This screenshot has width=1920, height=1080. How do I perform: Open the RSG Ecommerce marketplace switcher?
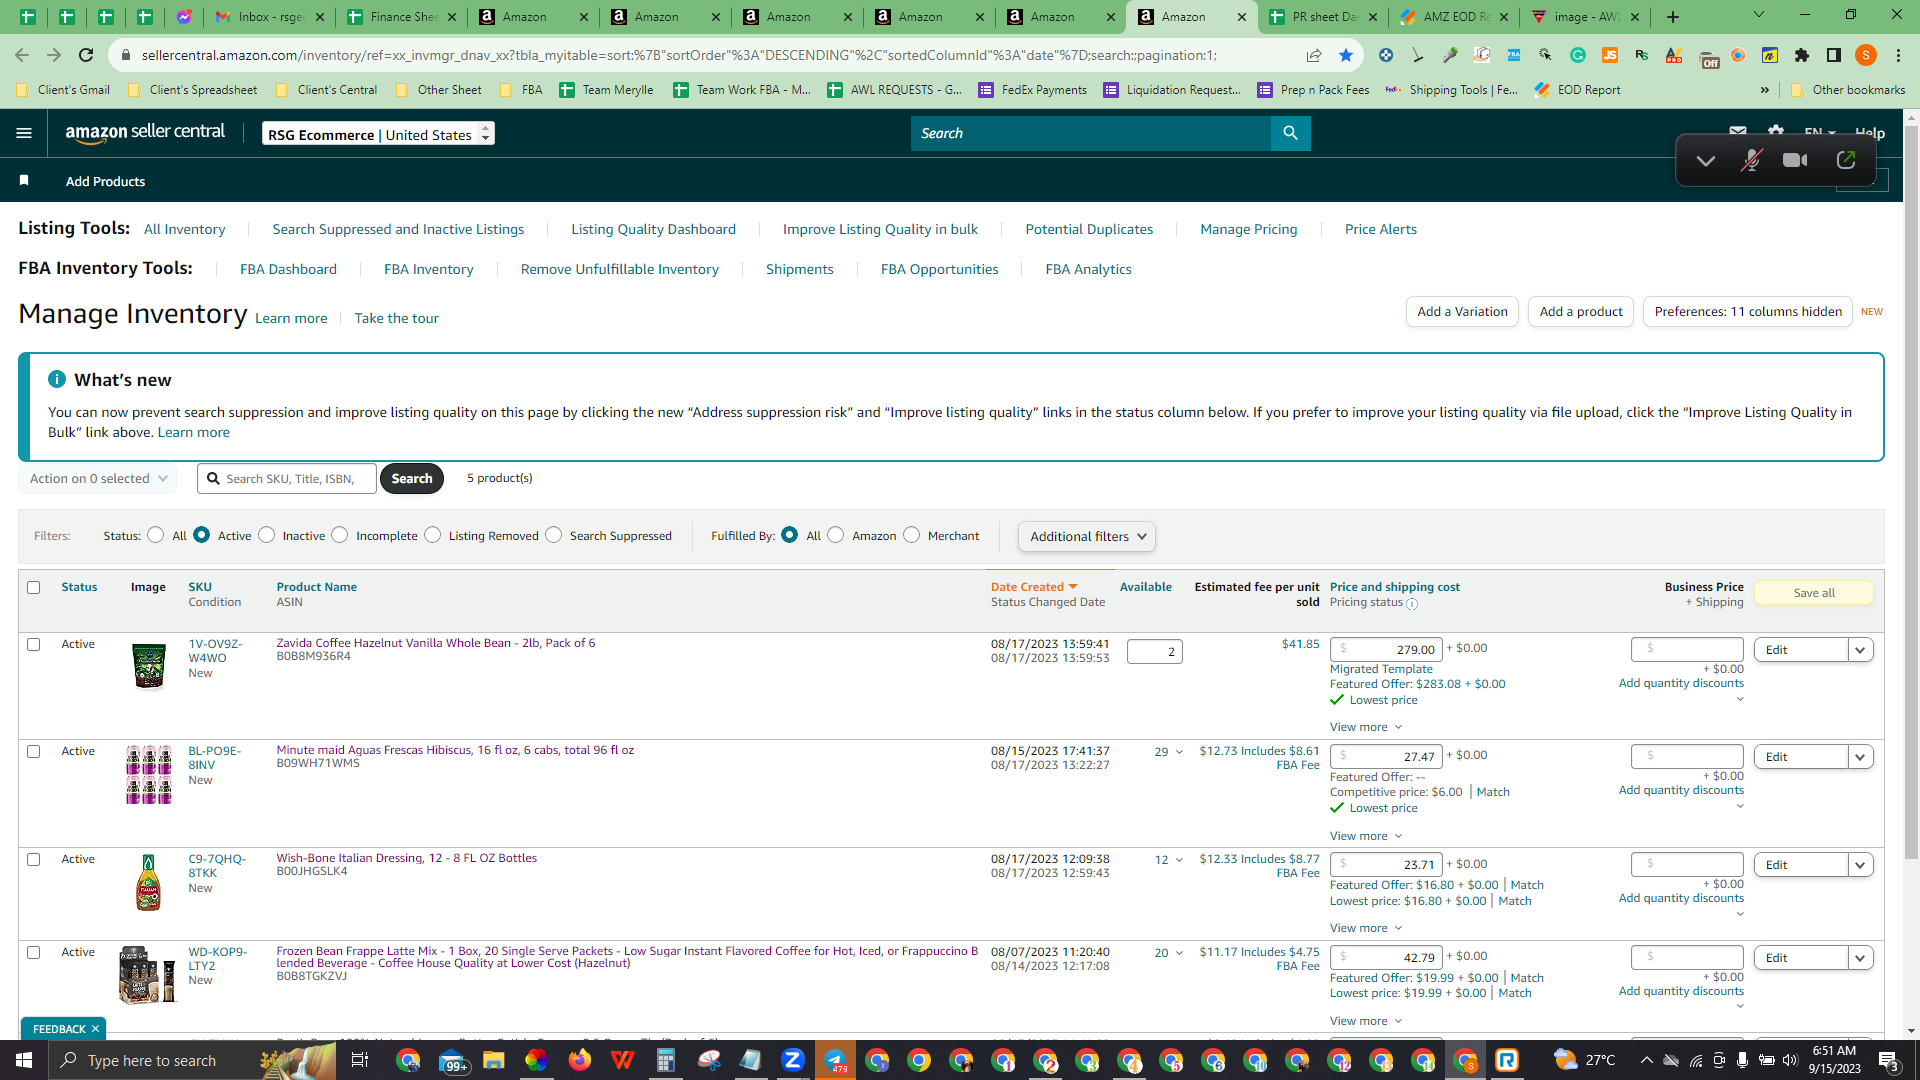tap(378, 134)
